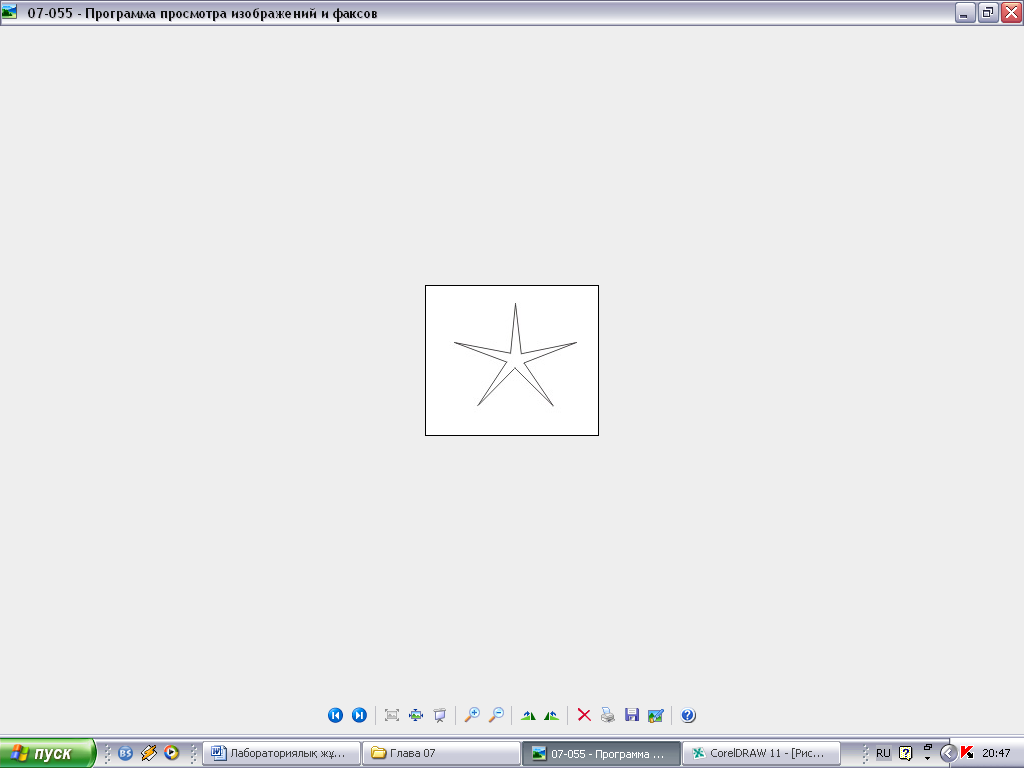Click the star image preview
This screenshot has width=1024, height=768.
coord(512,360)
